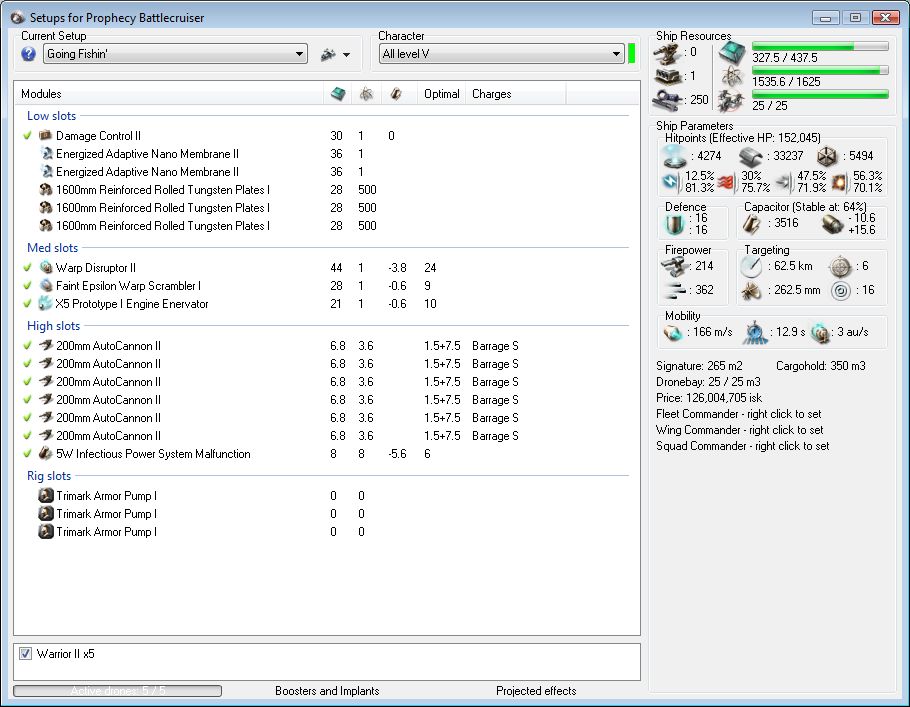Open the Boosters and Implants section
This screenshot has width=910, height=707.
327,691
